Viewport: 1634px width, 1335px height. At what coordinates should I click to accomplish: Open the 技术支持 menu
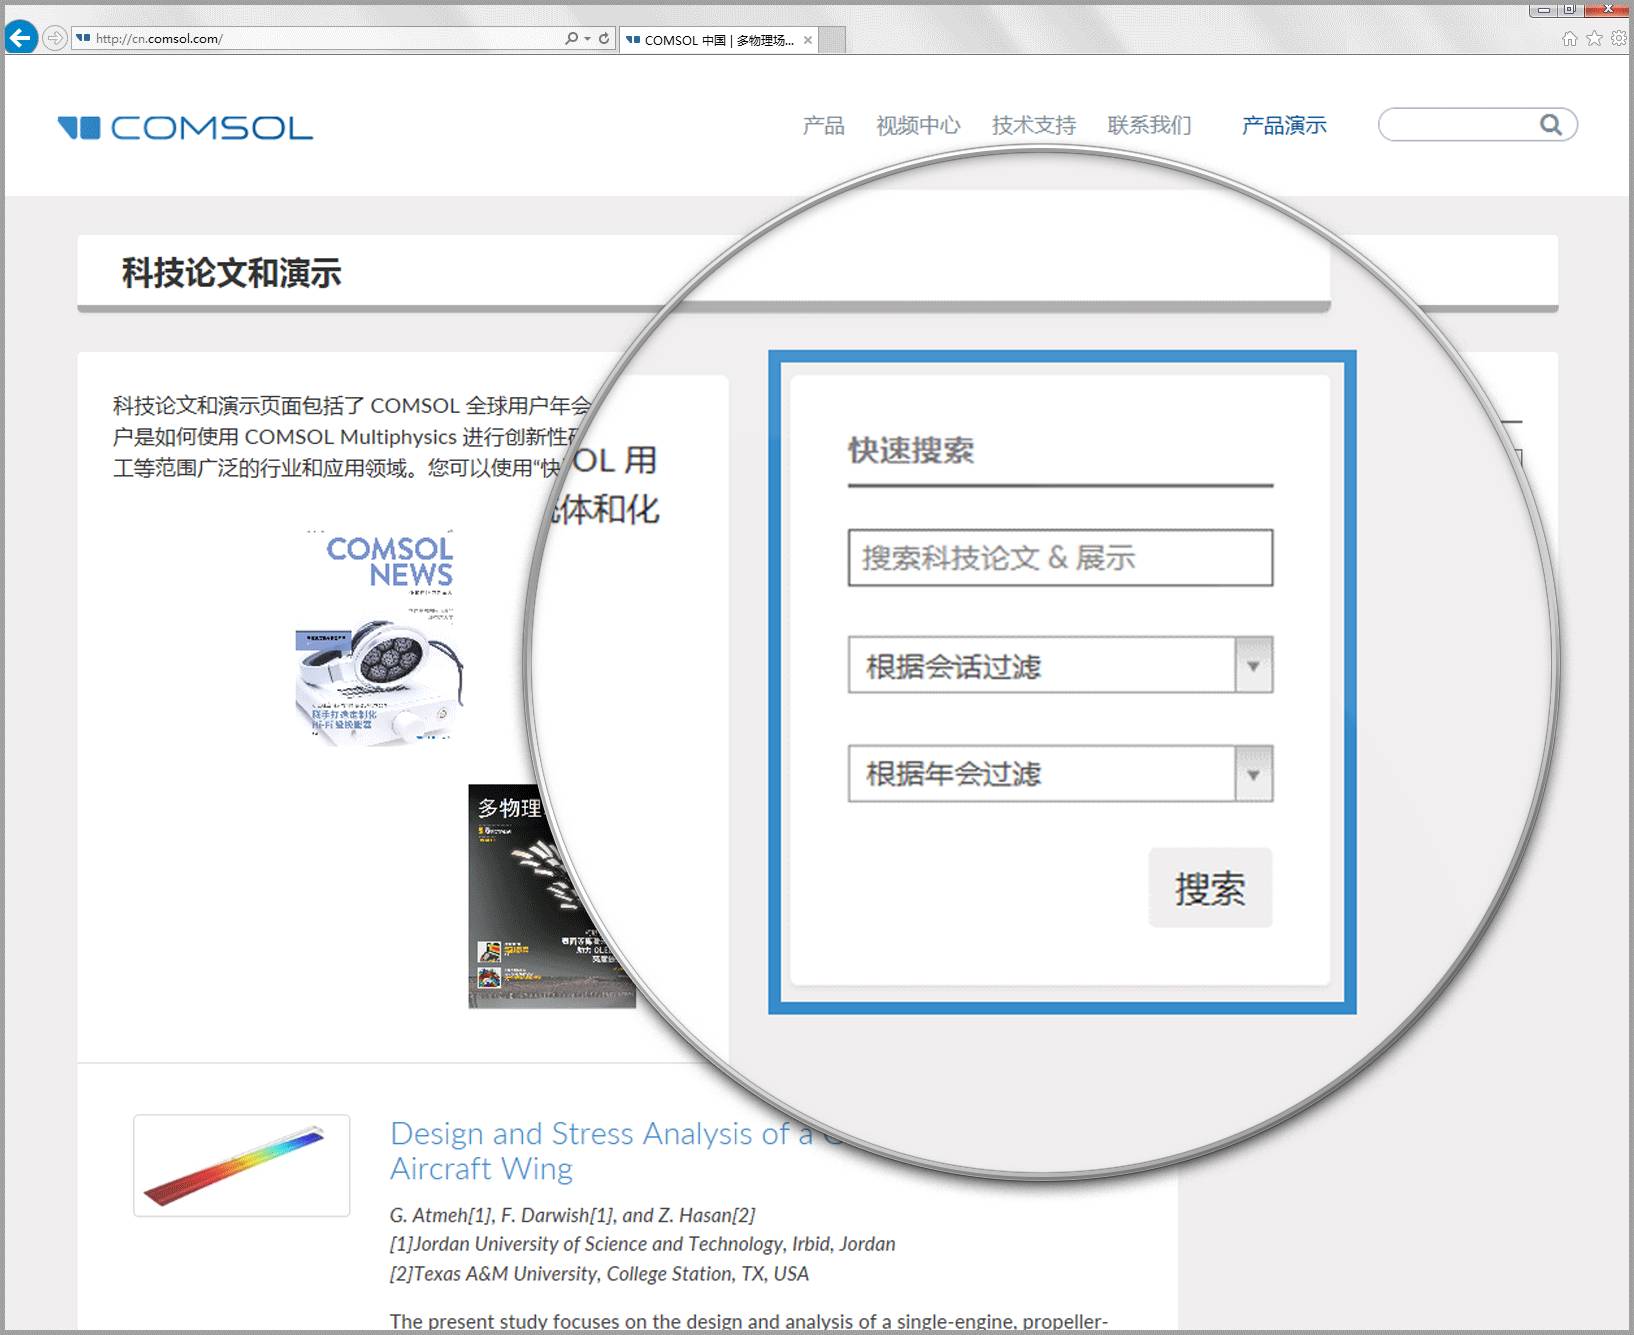click(1034, 125)
